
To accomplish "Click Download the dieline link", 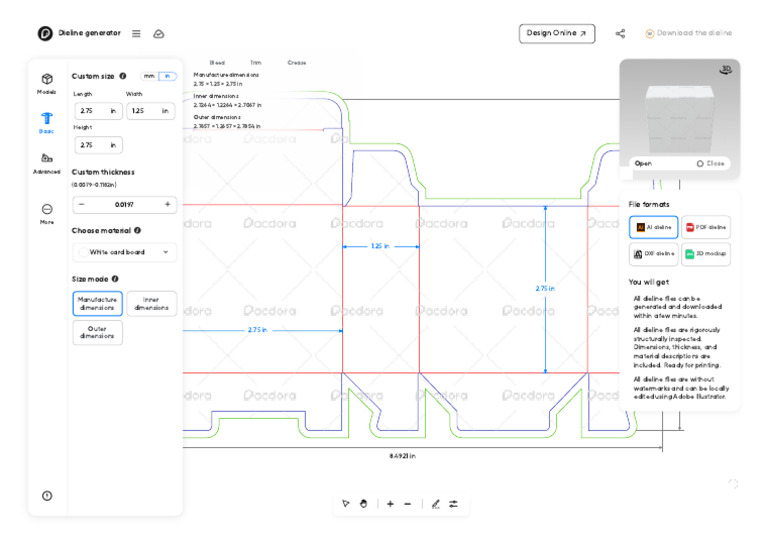I will click(x=688, y=33).
